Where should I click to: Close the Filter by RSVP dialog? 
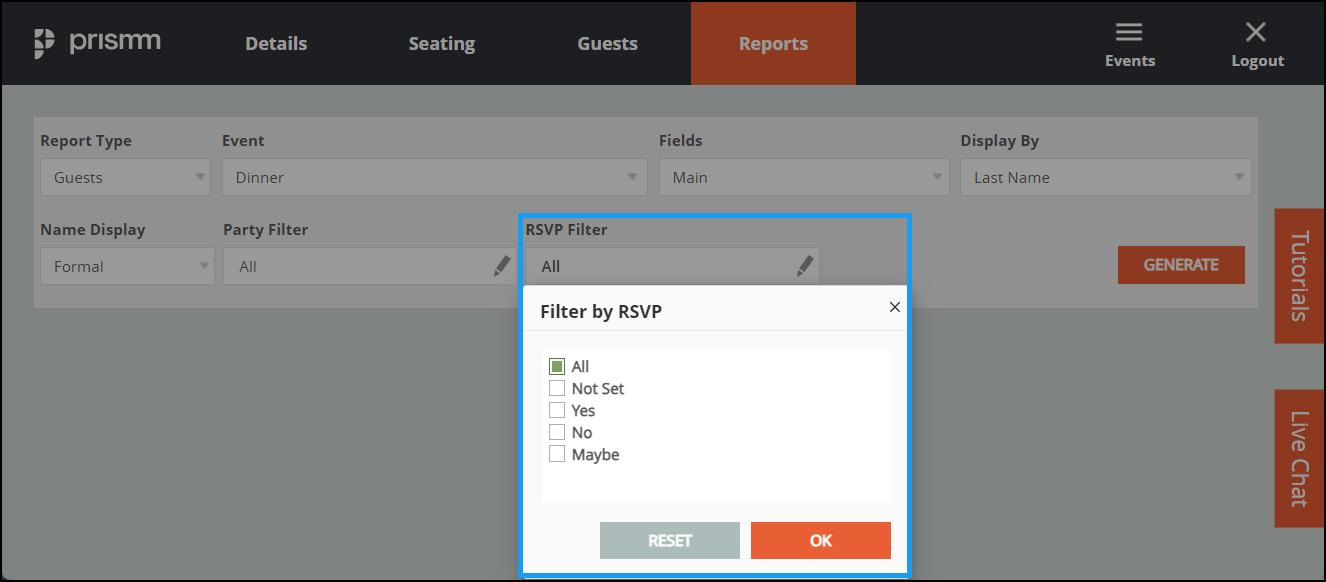pos(894,307)
